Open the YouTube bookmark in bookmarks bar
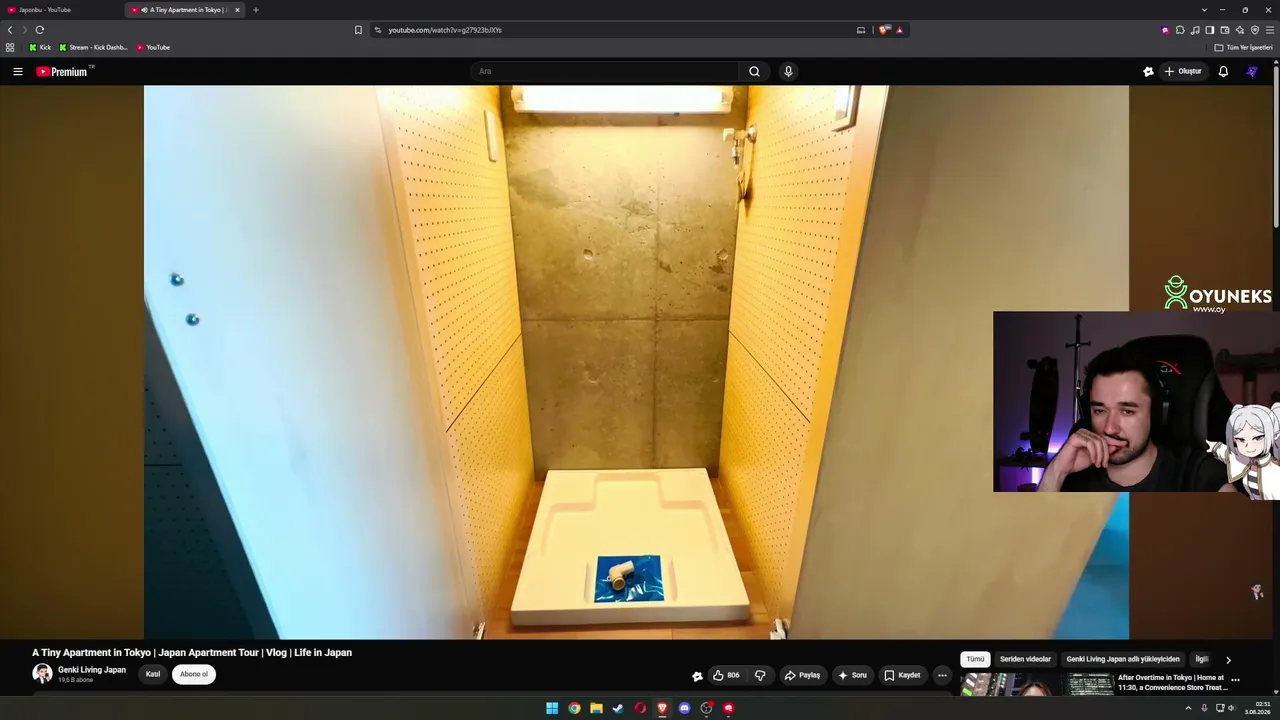 coord(153,47)
